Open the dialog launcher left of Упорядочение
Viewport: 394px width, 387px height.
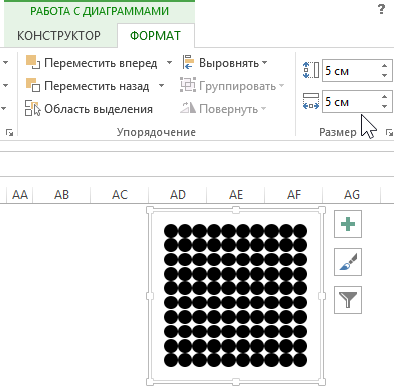9,133
